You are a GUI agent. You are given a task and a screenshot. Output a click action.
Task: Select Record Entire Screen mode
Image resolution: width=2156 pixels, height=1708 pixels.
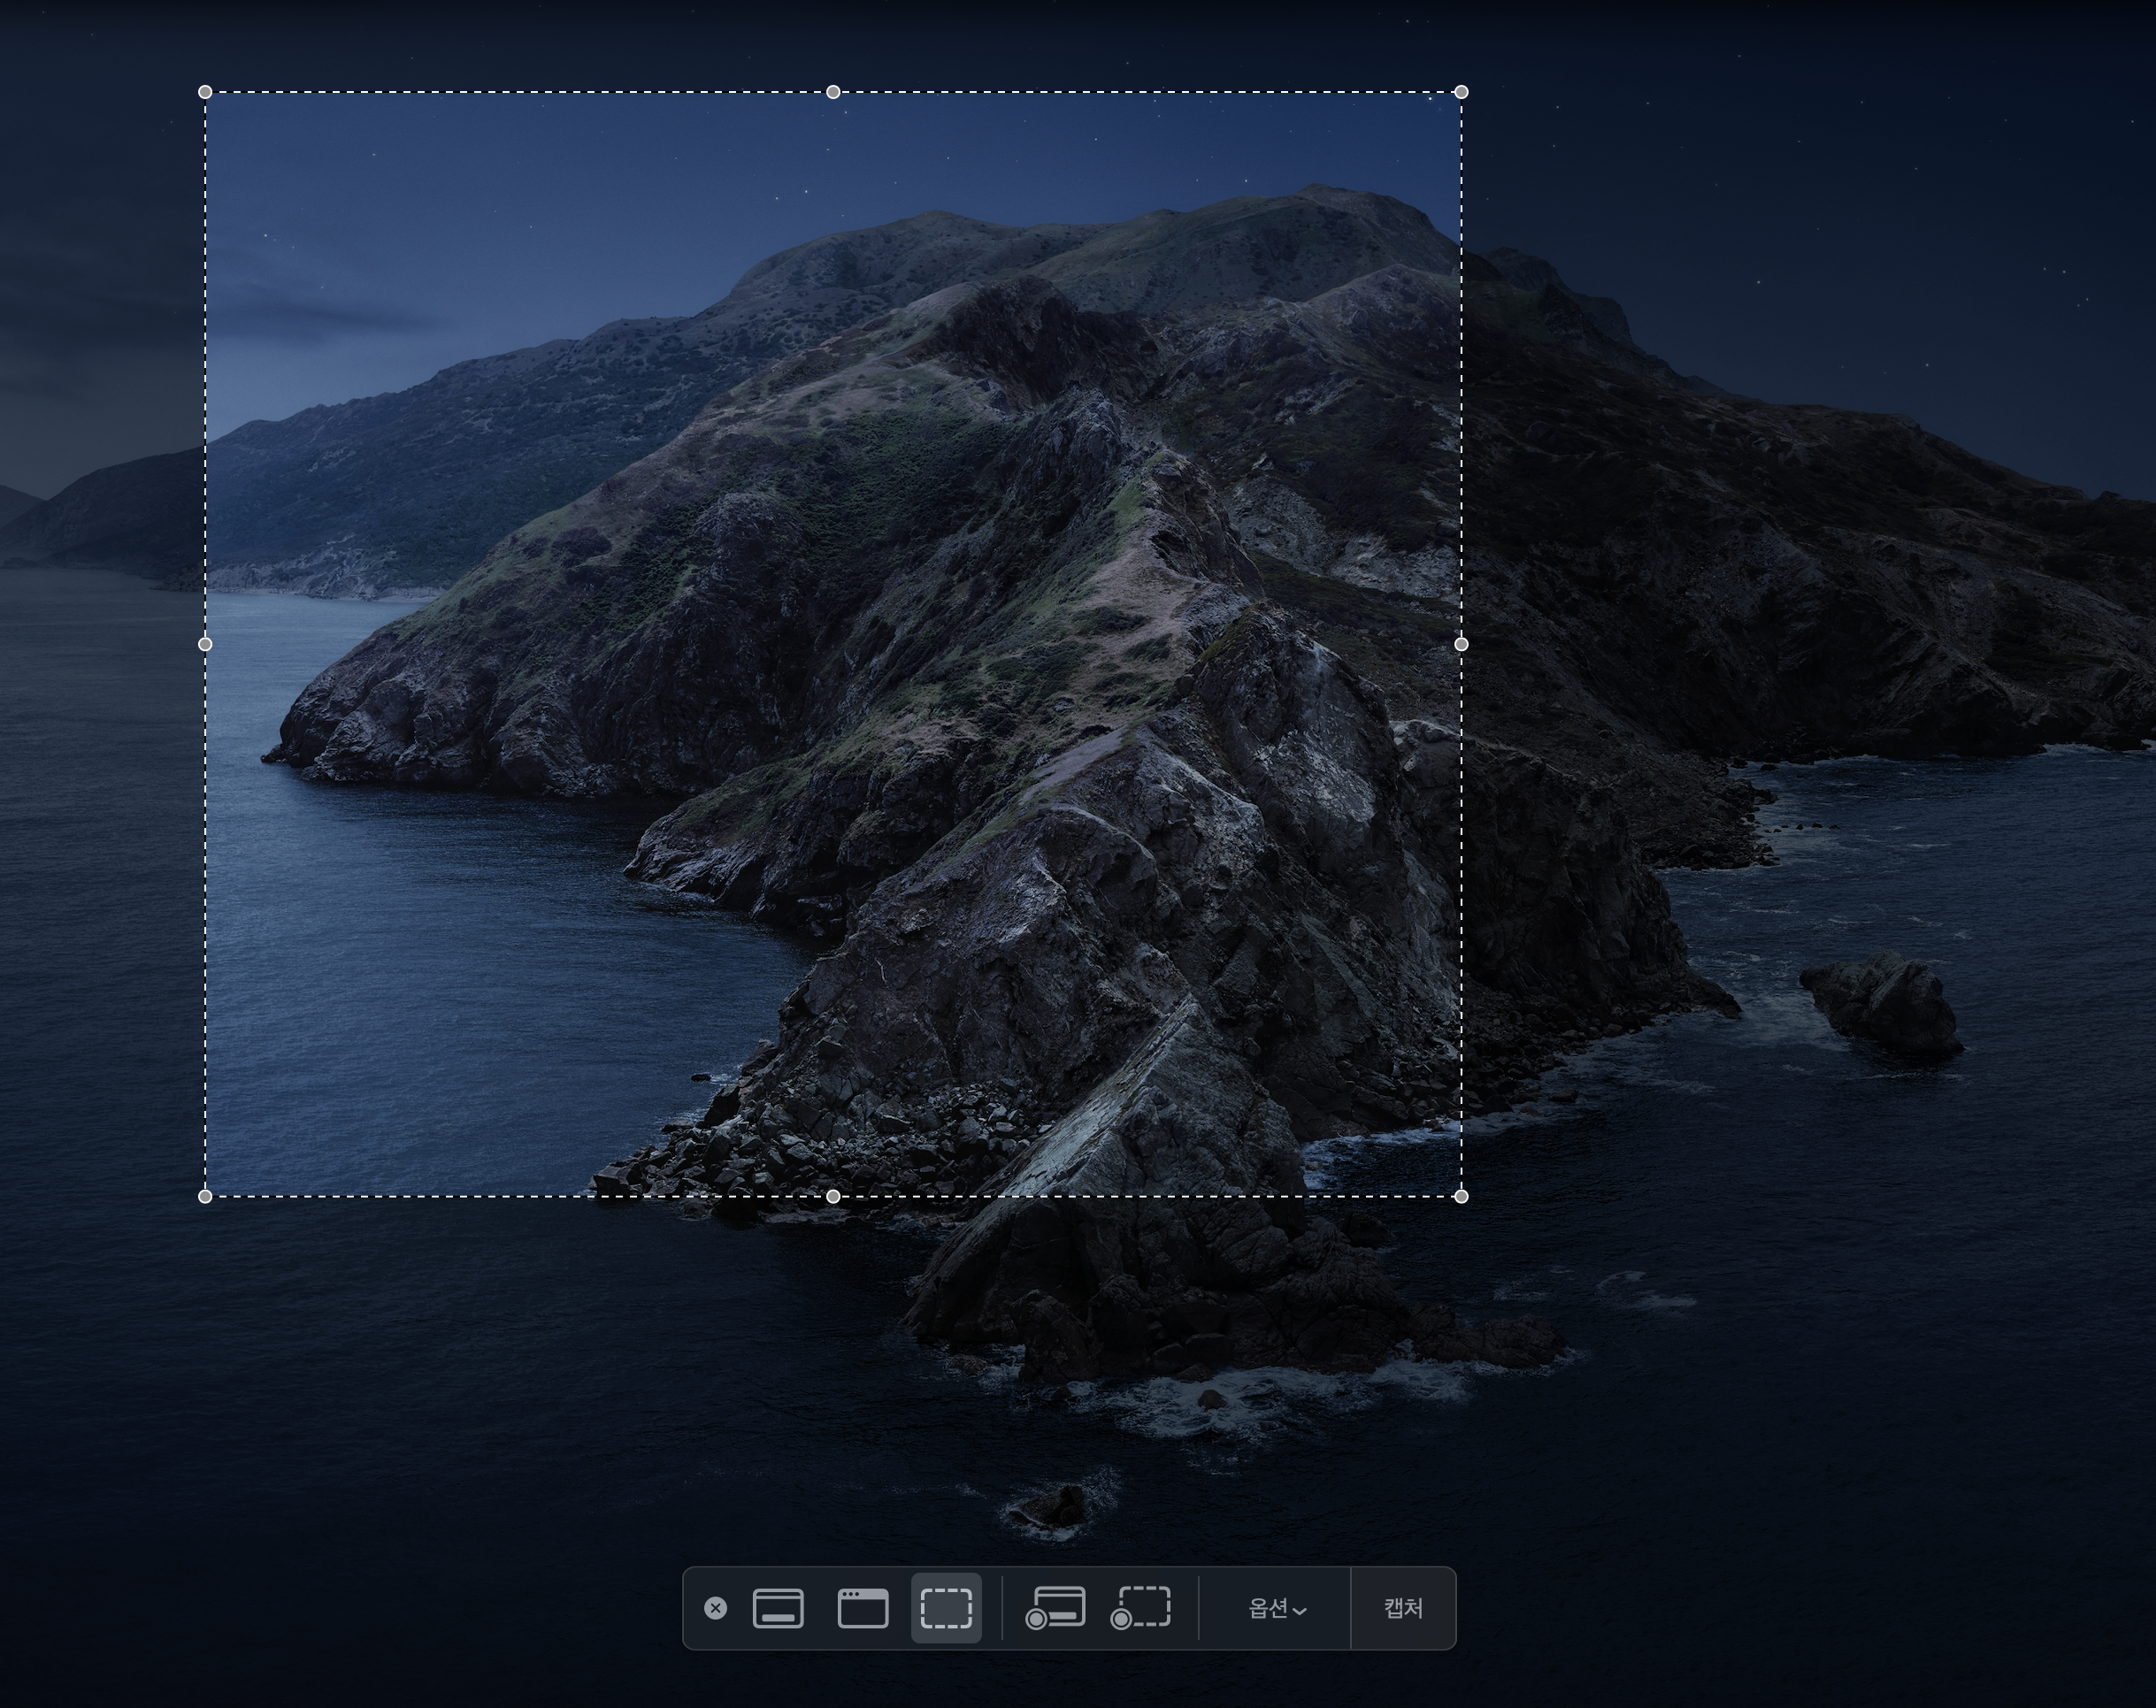tap(1055, 1608)
